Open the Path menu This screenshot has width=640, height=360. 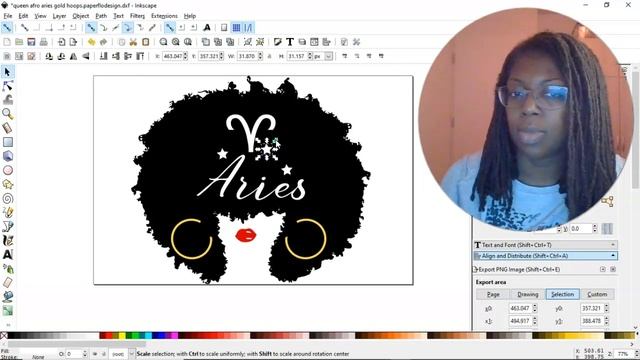[x=101, y=16]
